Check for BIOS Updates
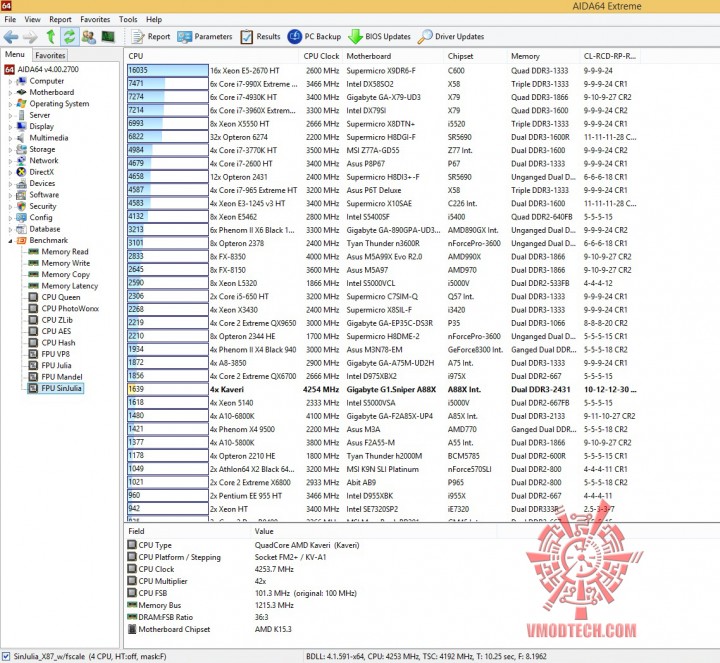 (x=379, y=36)
